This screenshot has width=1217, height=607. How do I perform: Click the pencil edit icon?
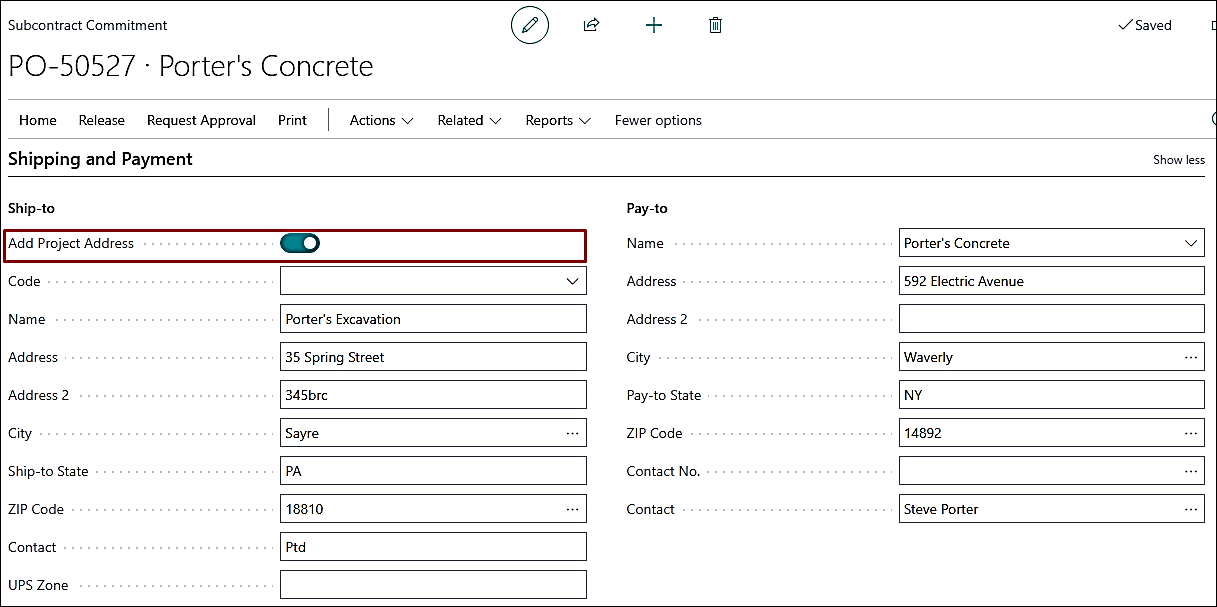tap(530, 25)
